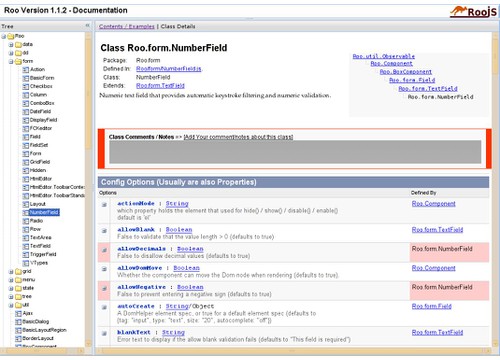Viewport: 500px width, 360px height.
Task: Click the GridField class icon
Action: pos(26,162)
